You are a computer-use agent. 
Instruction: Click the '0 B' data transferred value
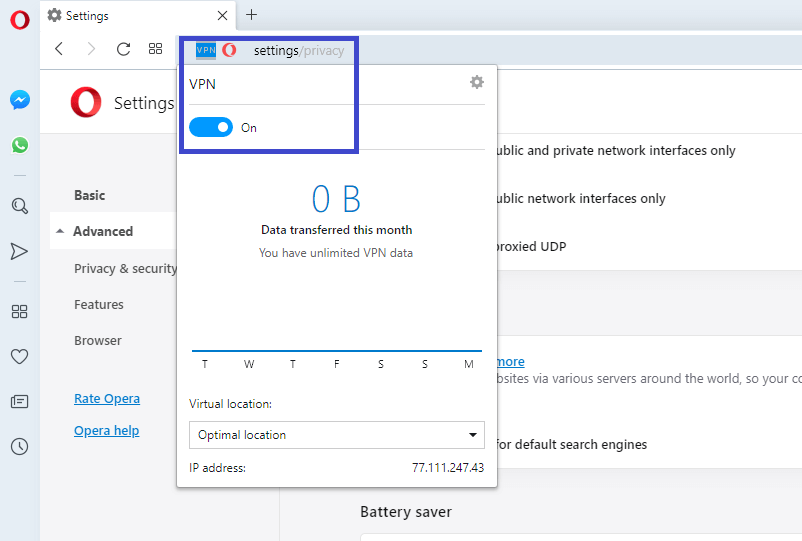(x=336, y=199)
